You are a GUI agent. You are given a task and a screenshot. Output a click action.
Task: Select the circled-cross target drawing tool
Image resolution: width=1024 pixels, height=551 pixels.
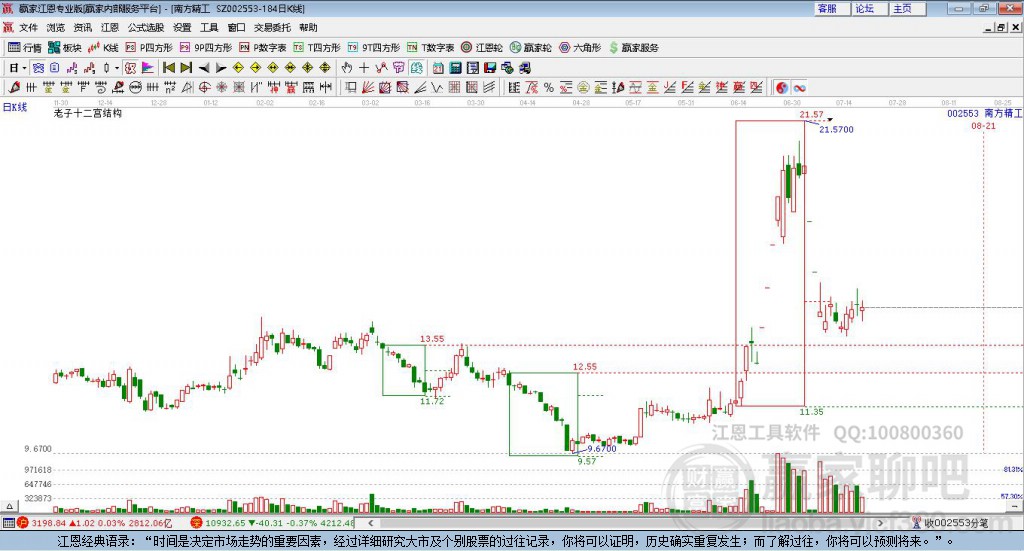(204, 87)
